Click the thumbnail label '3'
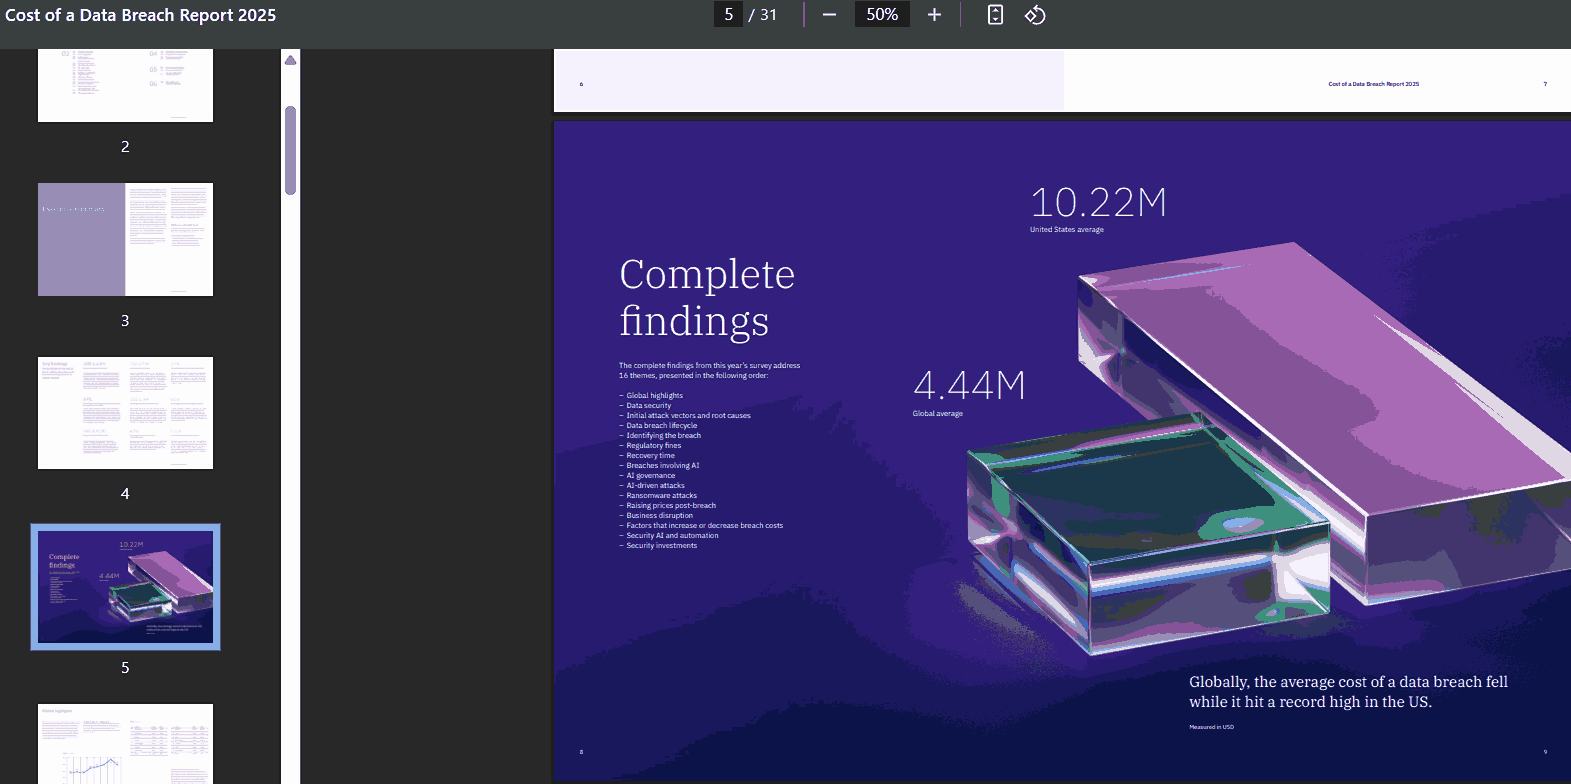The image size is (1571, 784). coord(125,321)
